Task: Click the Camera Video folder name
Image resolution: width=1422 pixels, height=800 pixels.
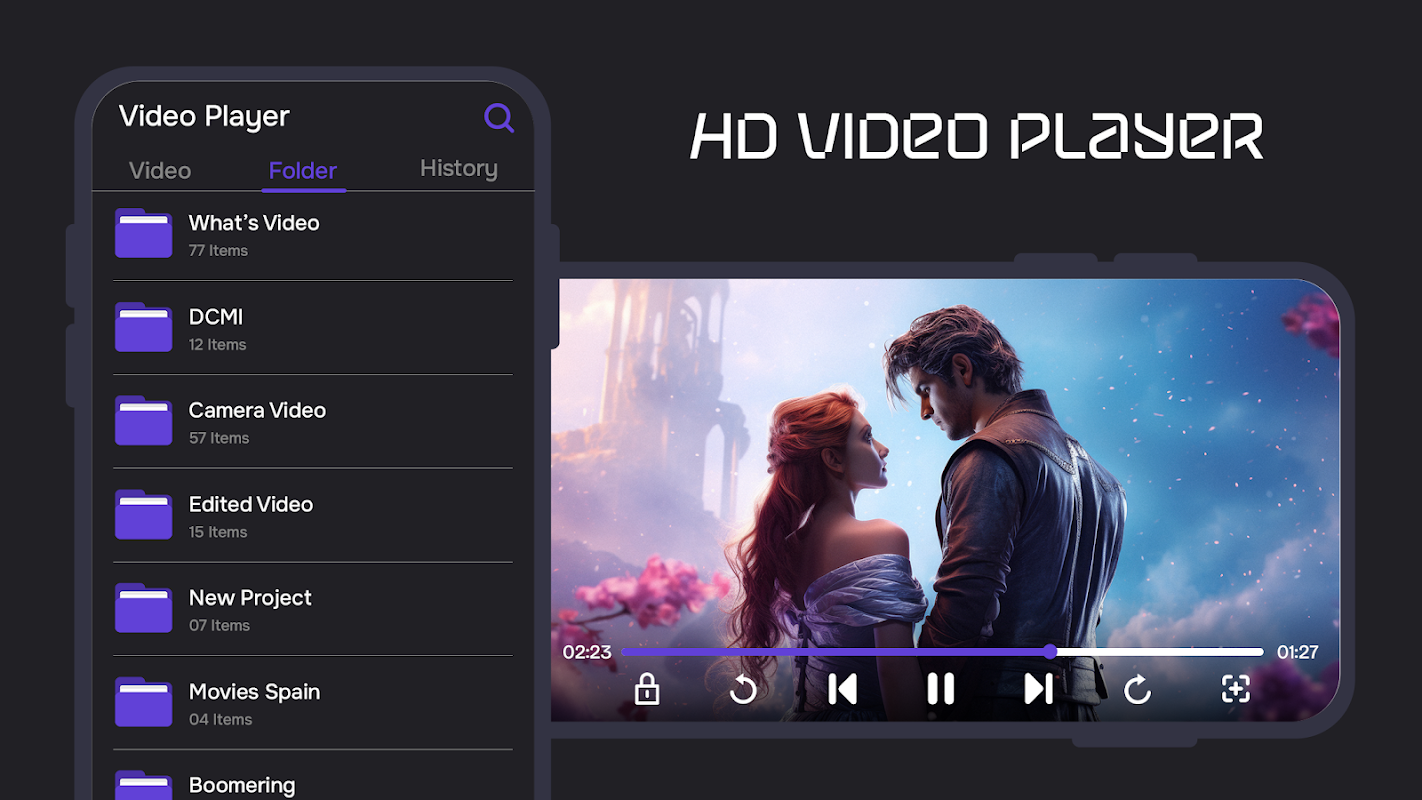Action: point(257,410)
